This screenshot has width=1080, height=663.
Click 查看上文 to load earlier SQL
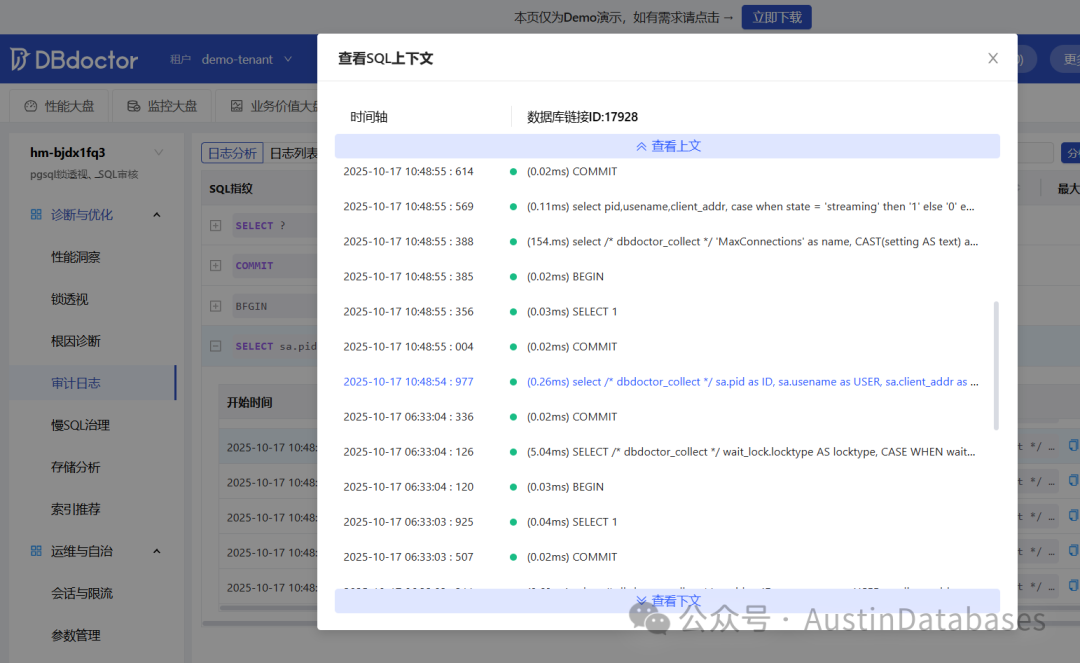click(667, 146)
